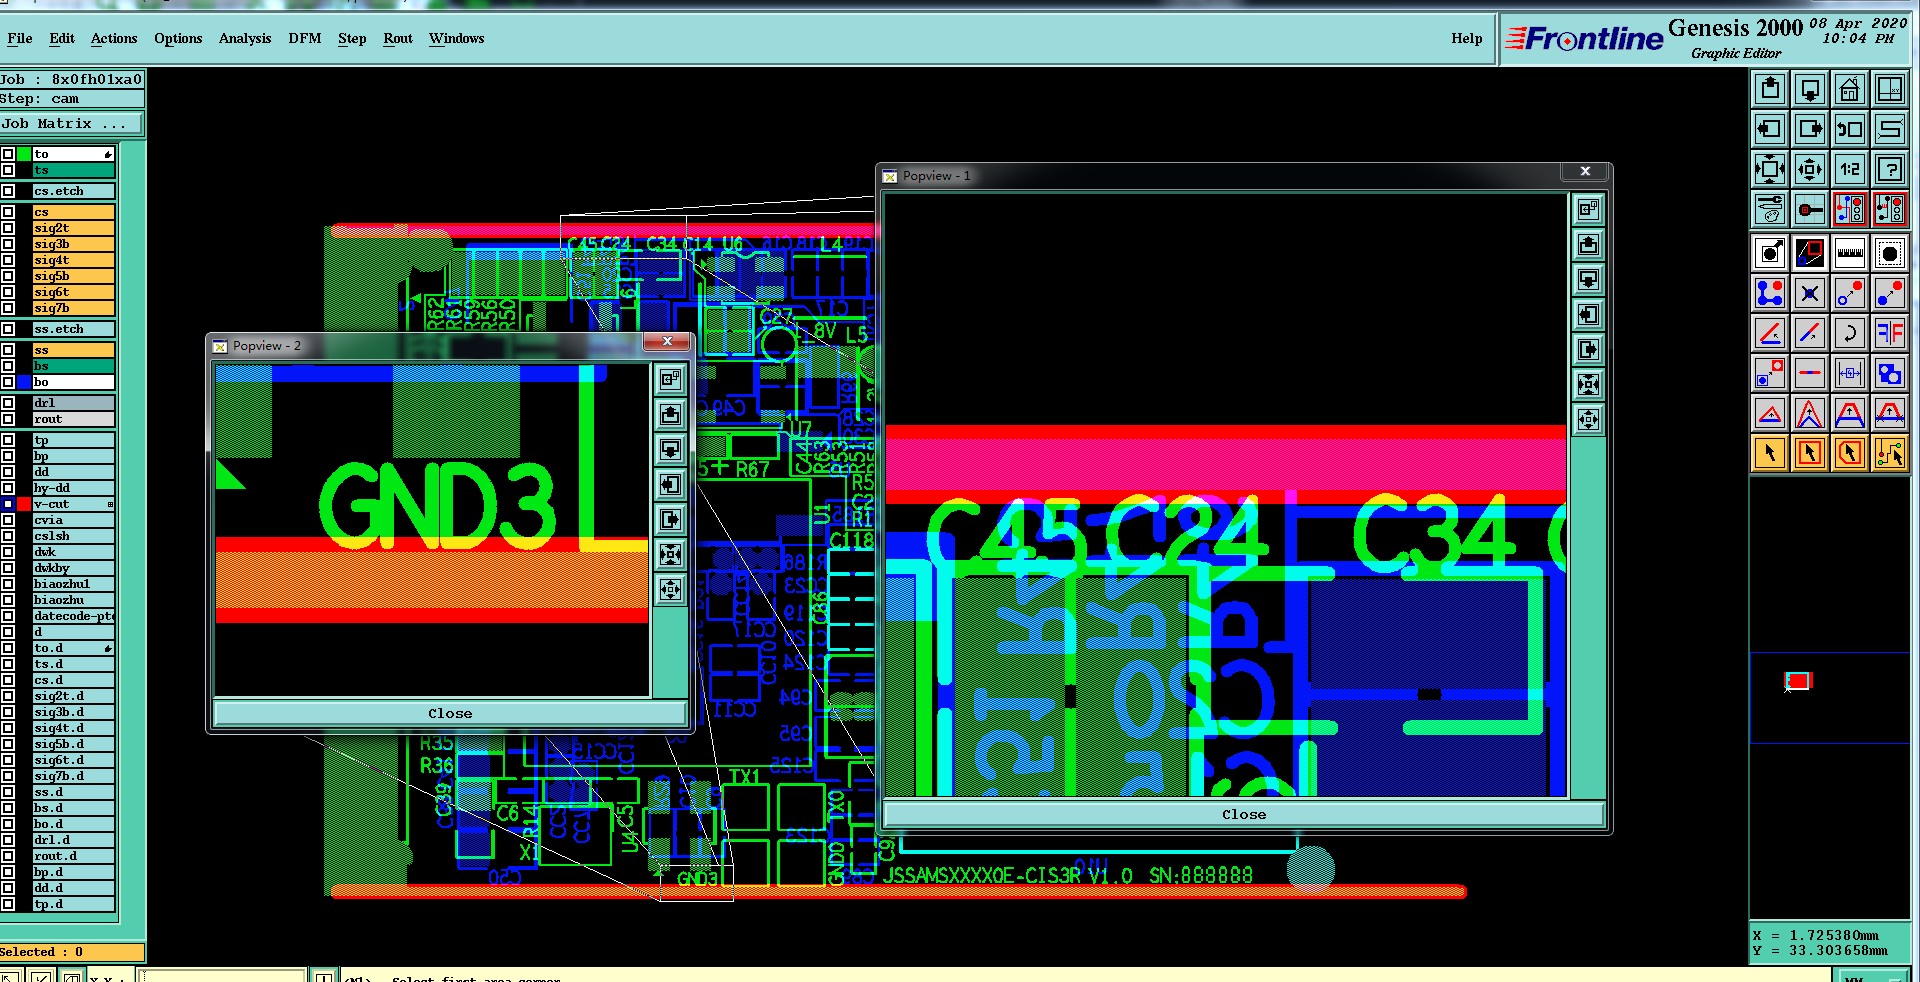The width and height of the screenshot is (1920, 982).
Task: Click the top icon in Popview - 2 toolbar
Action: click(x=670, y=379)
